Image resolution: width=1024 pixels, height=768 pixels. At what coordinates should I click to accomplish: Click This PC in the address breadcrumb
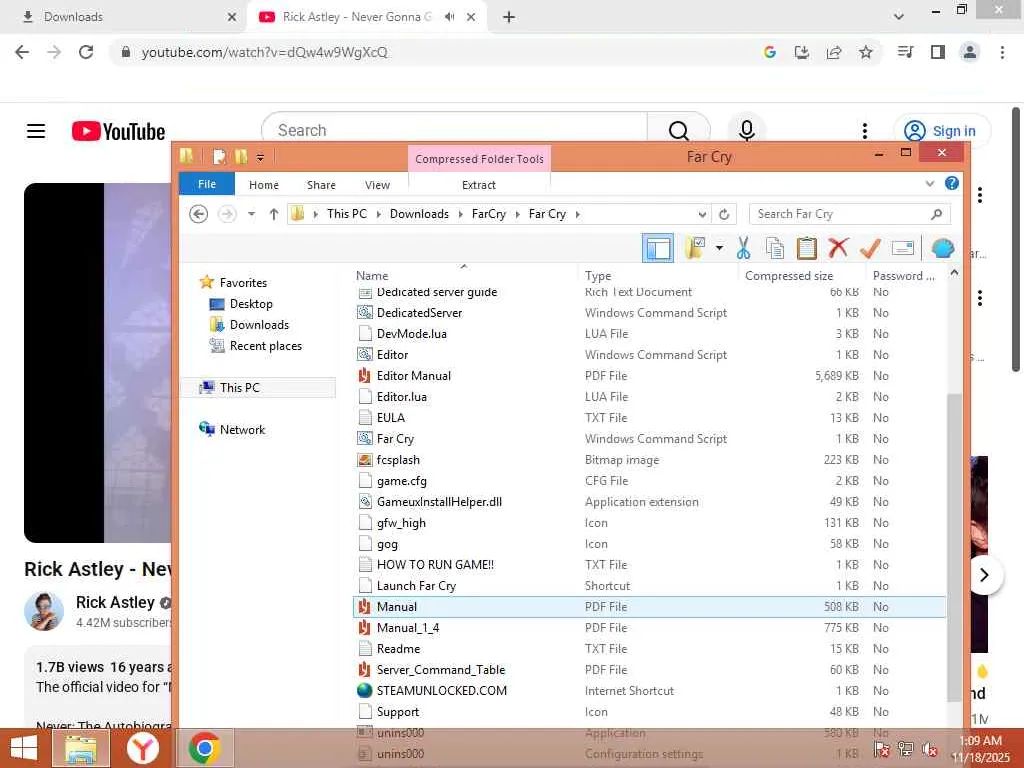(x=347, y=214)
